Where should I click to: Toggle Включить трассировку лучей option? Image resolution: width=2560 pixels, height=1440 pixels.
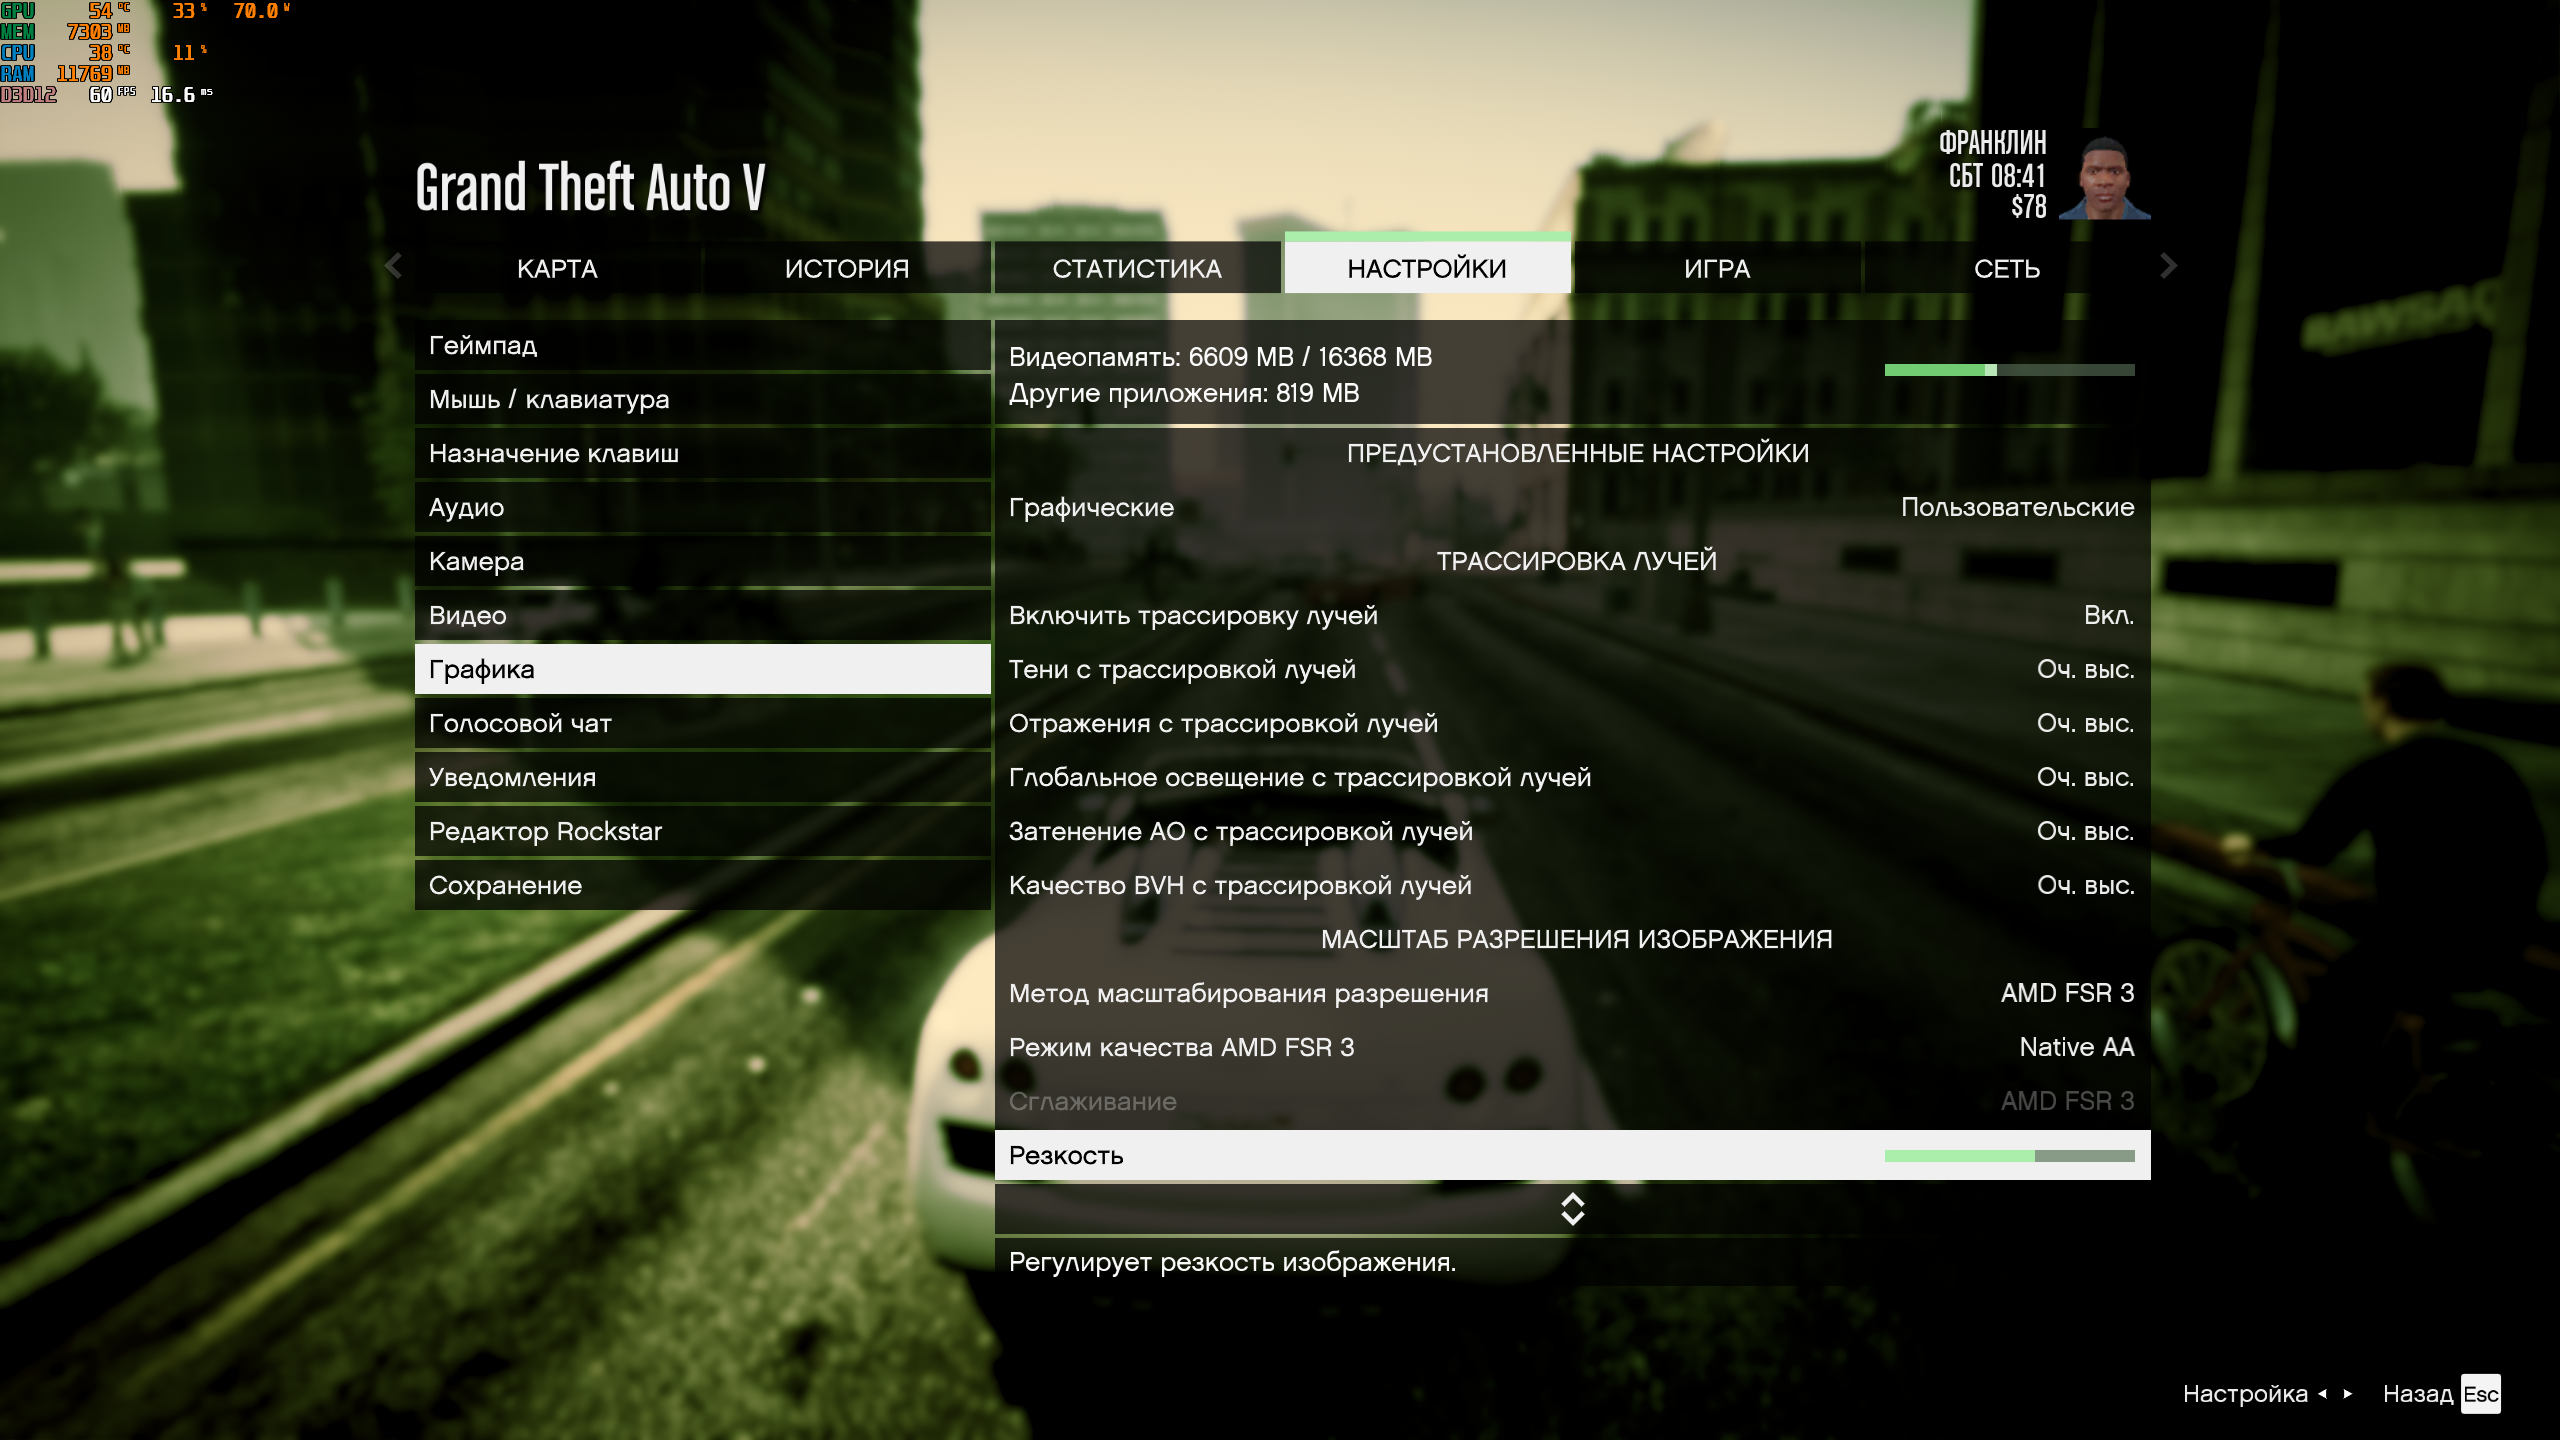pos(1572,615)
